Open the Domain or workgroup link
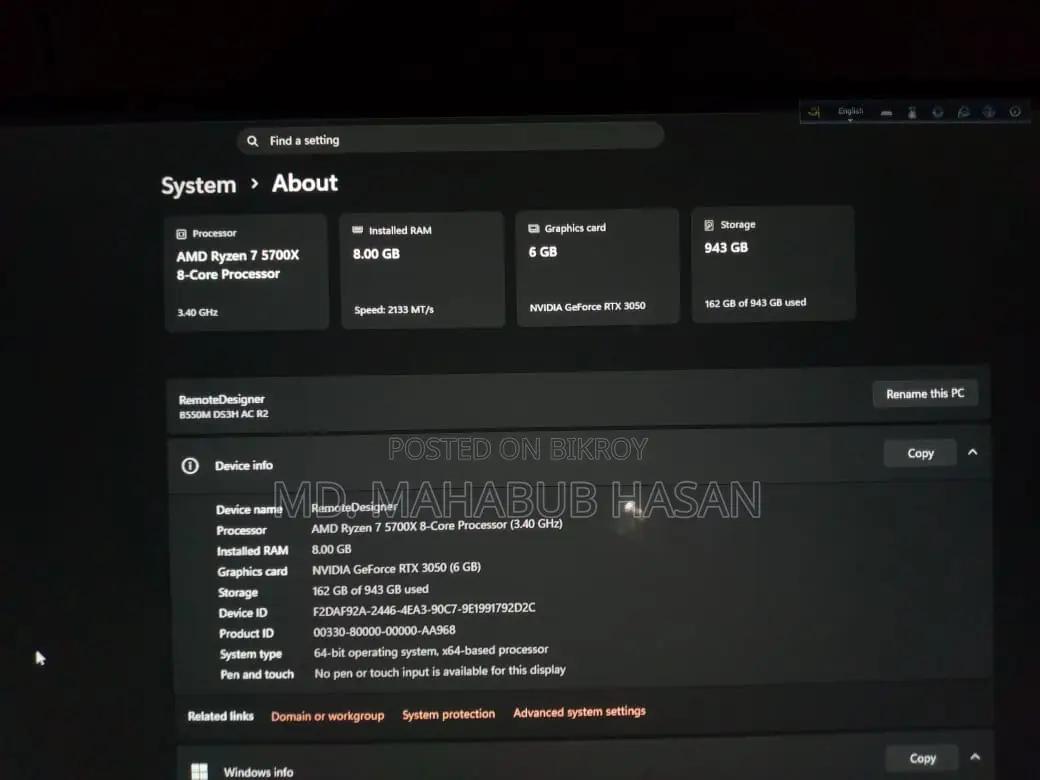1040x780 pixels. pos(328,716)
